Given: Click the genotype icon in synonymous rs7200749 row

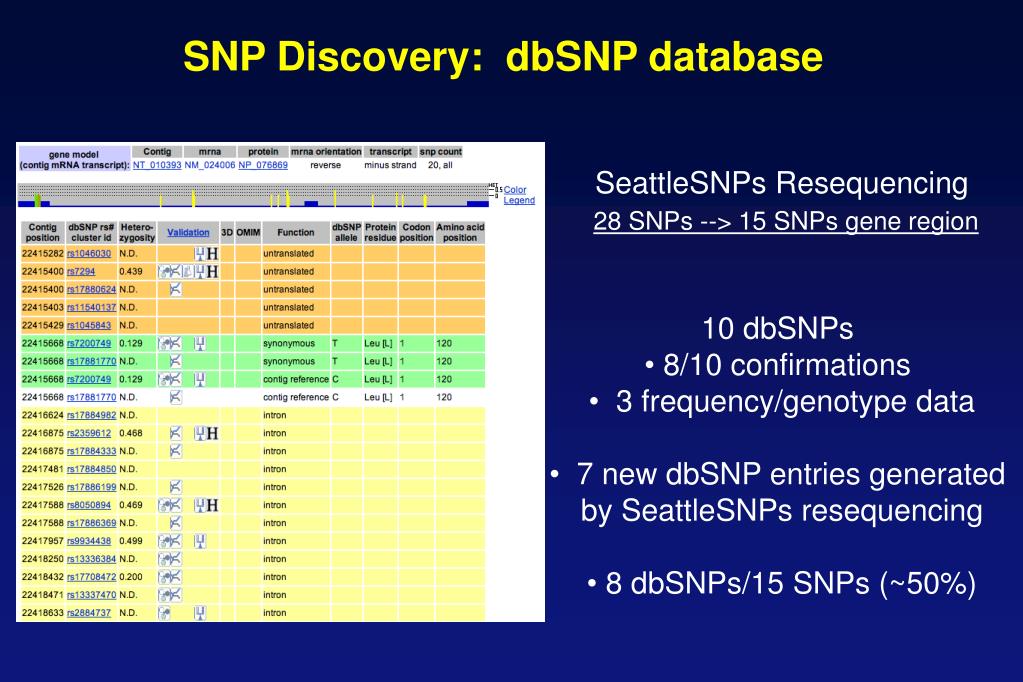Looking at the screenshot, I should 200,343.
